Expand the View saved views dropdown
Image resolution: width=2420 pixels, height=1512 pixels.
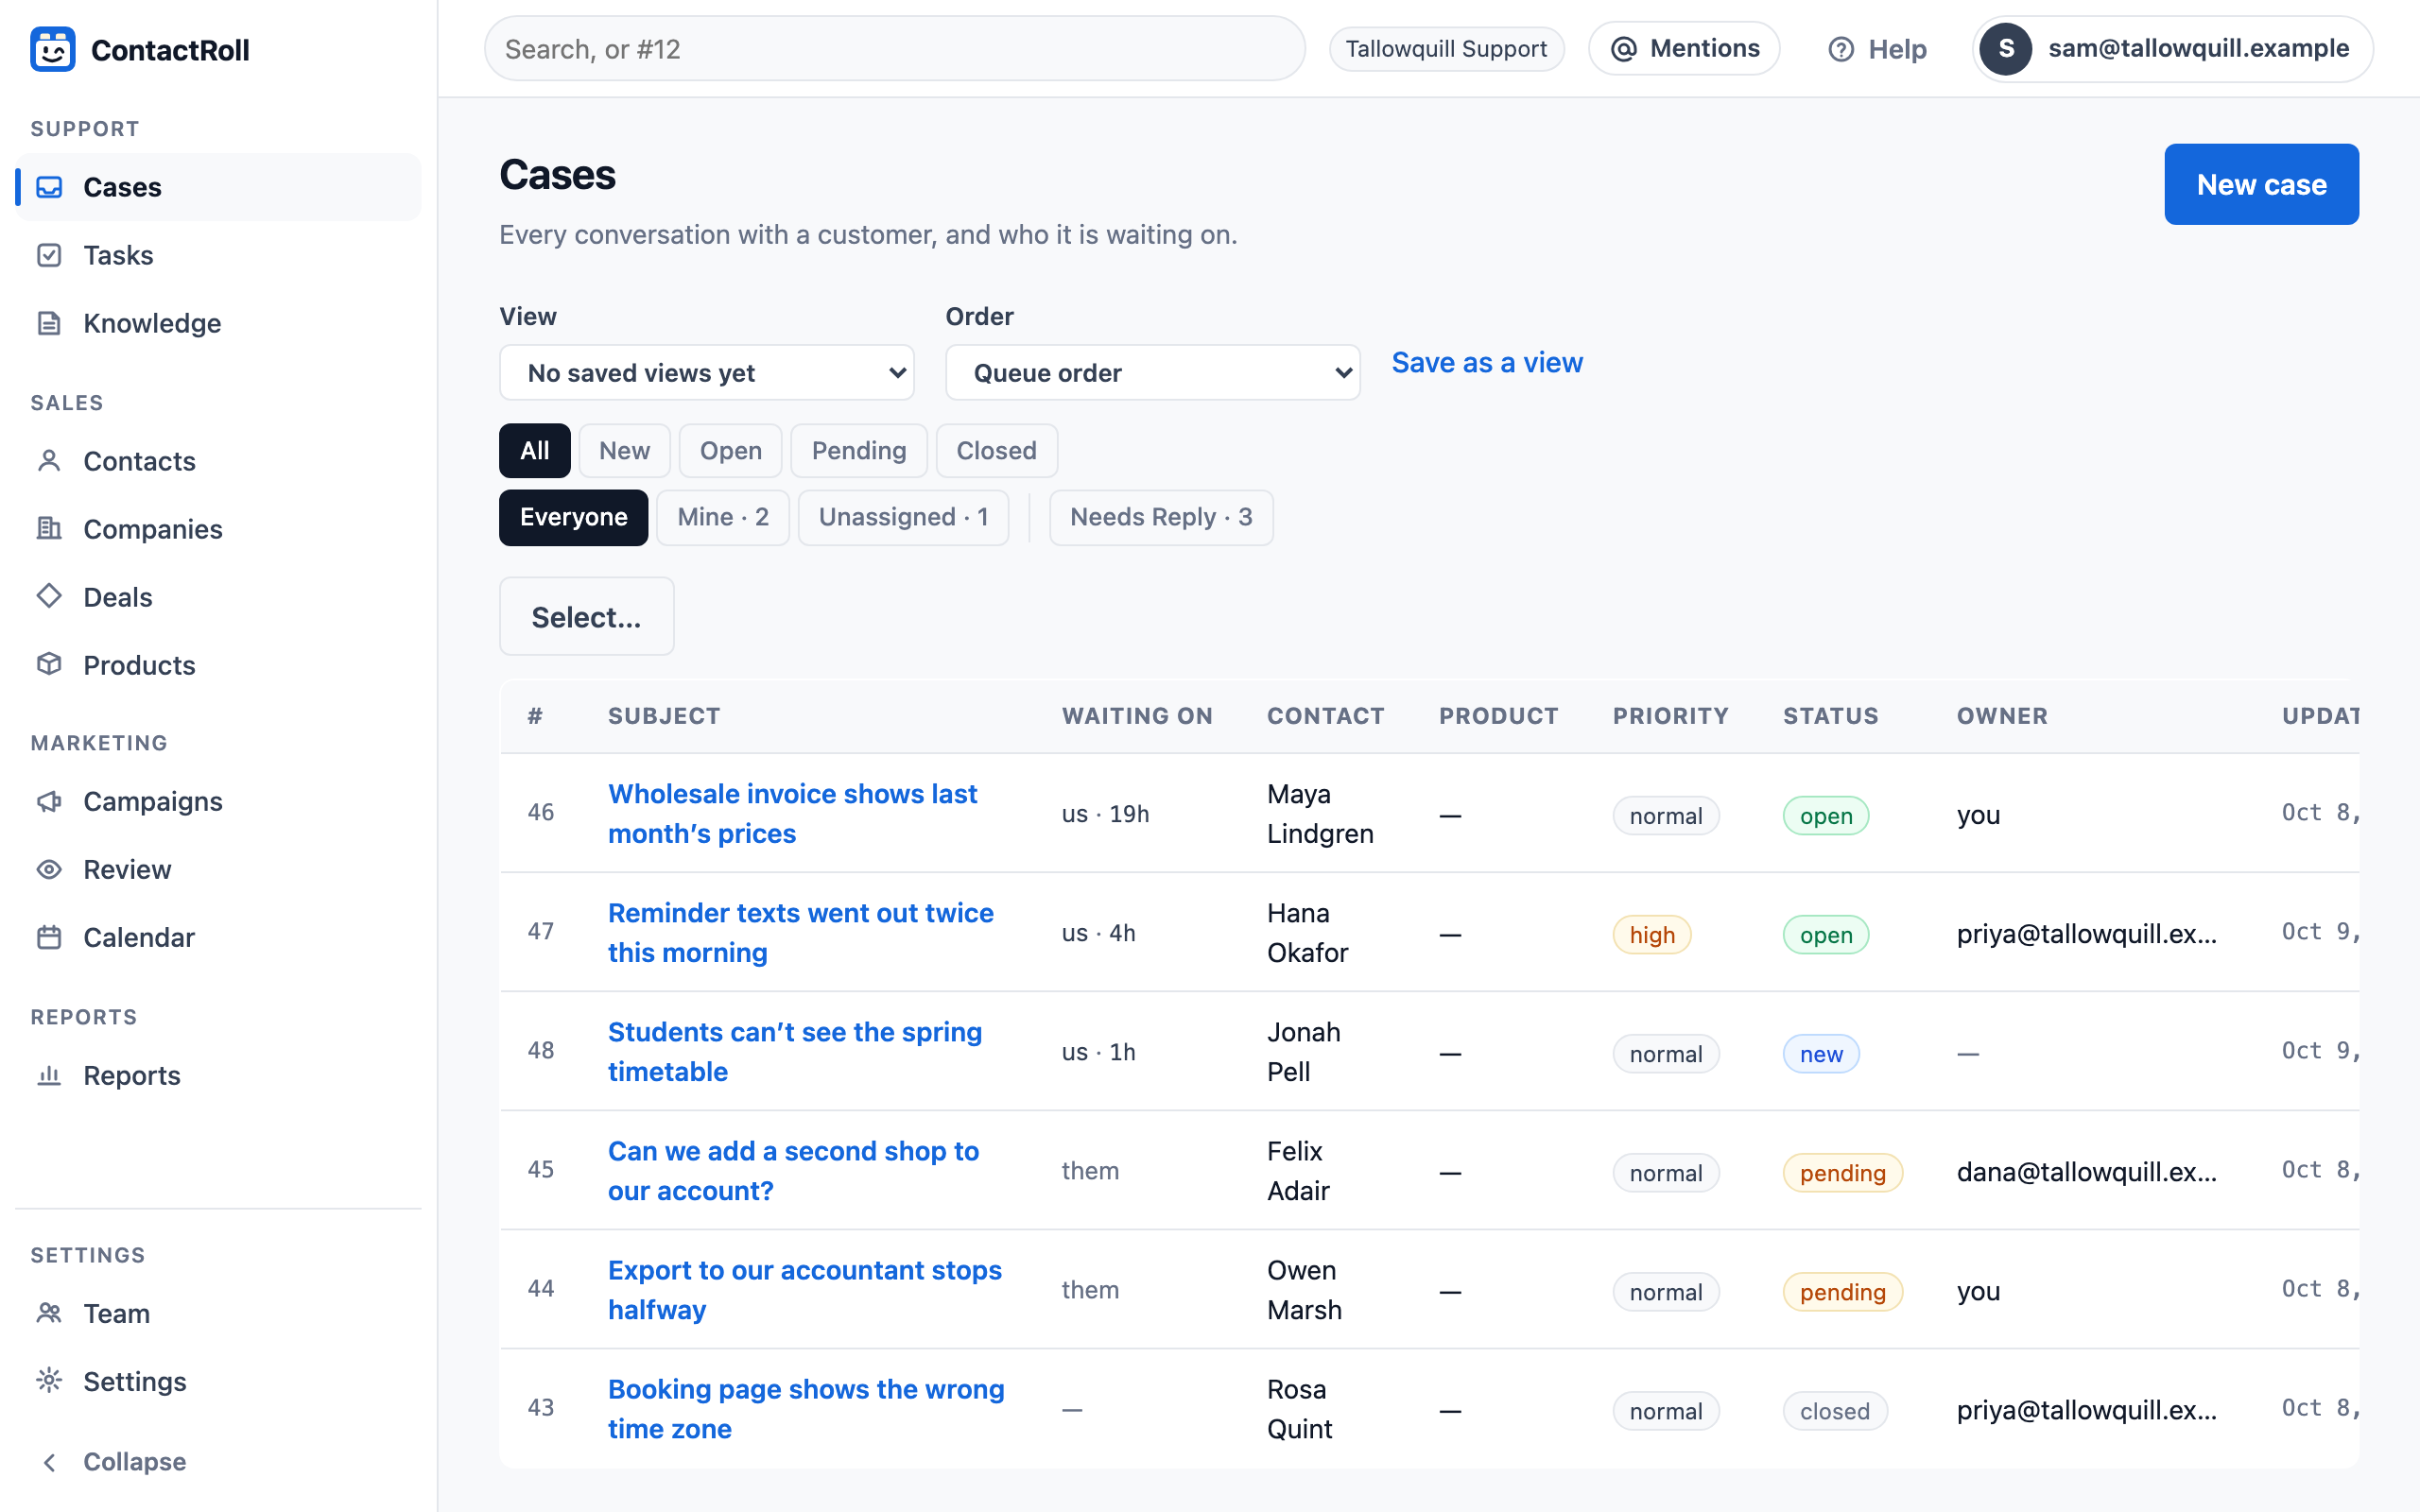(x=707, y=373)
